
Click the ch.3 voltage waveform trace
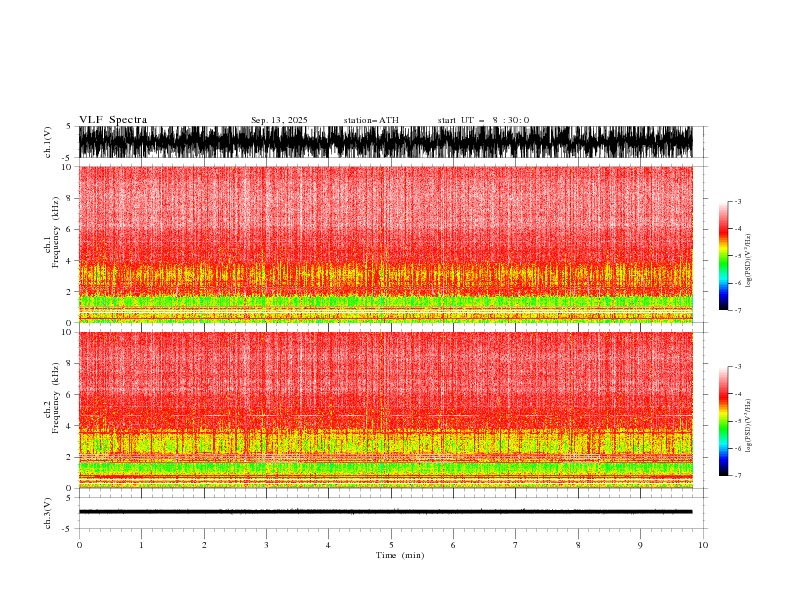coord(386,512)
